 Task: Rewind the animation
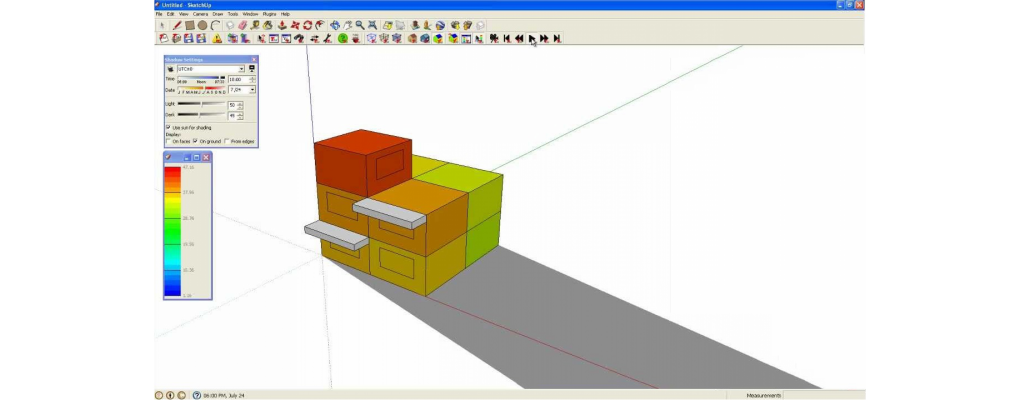520,38
